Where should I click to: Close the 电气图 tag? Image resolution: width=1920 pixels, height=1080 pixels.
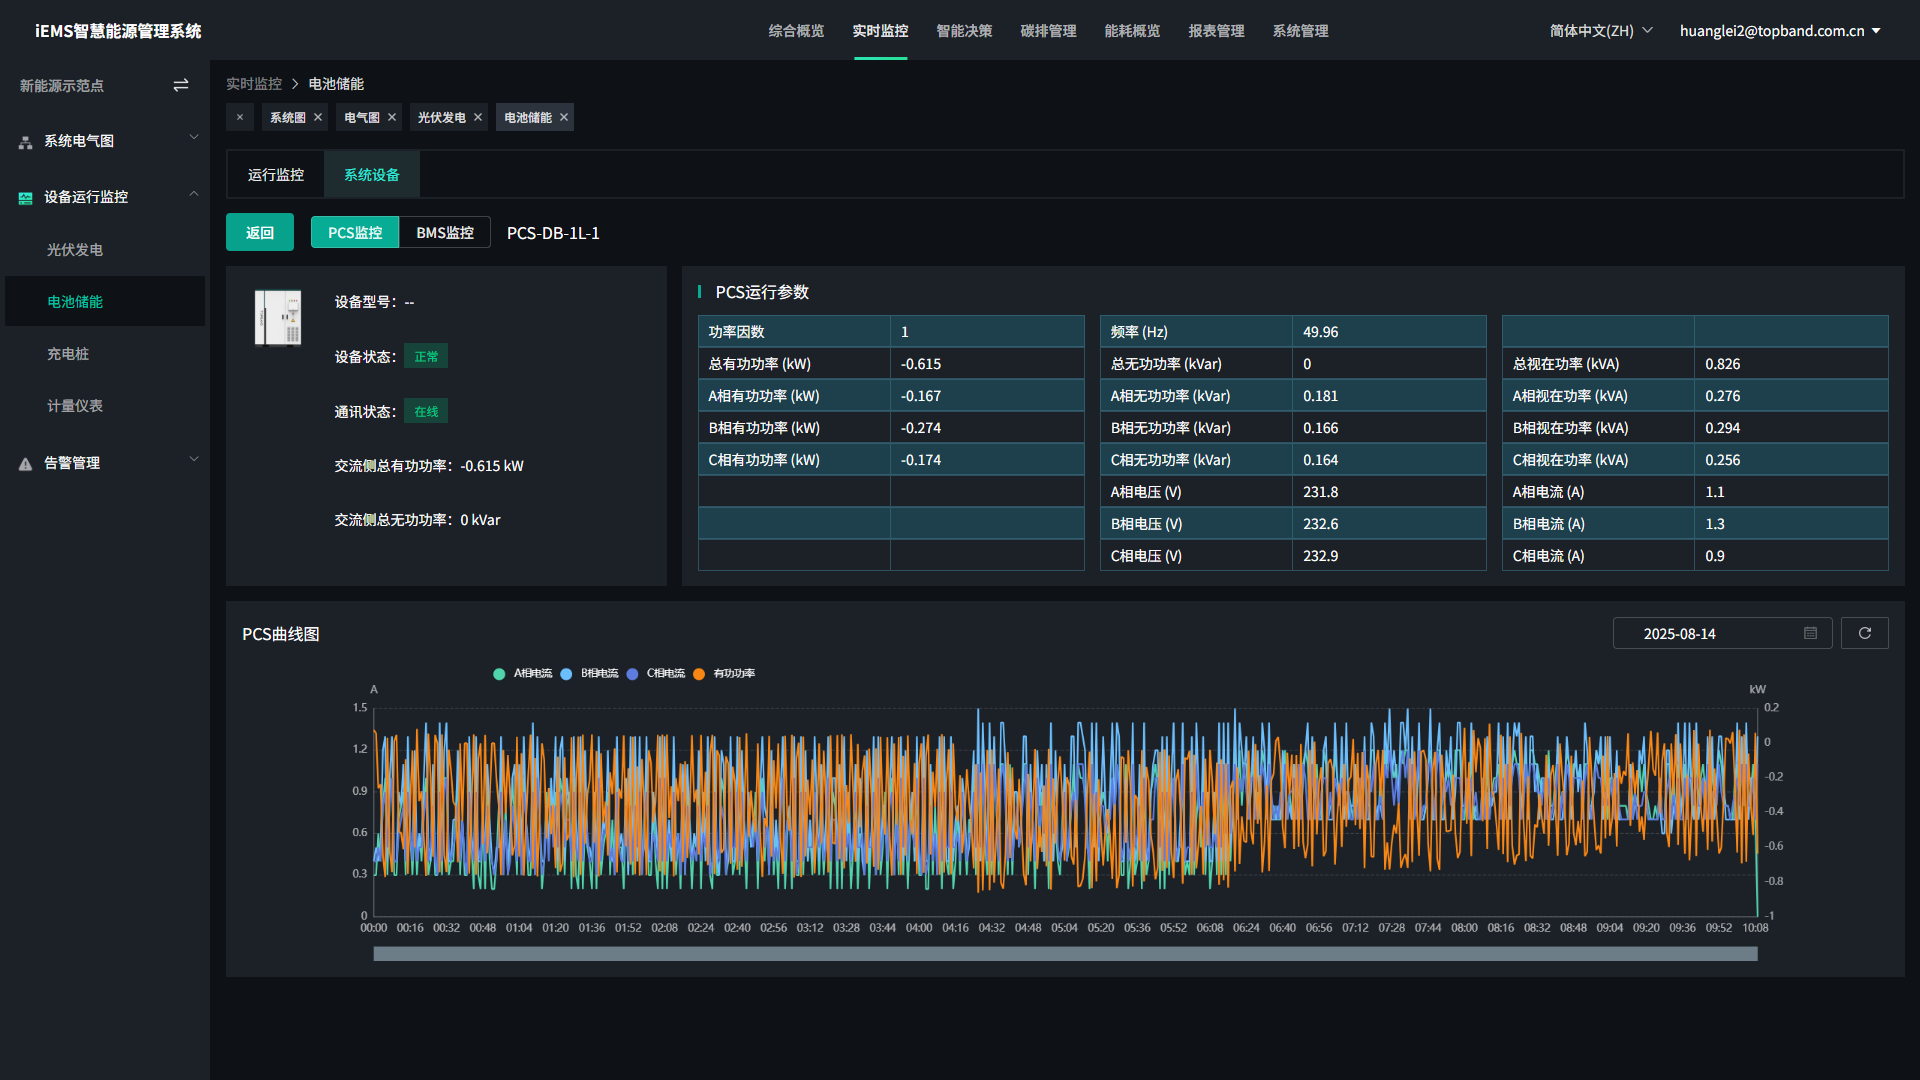[x=393, y=117]
